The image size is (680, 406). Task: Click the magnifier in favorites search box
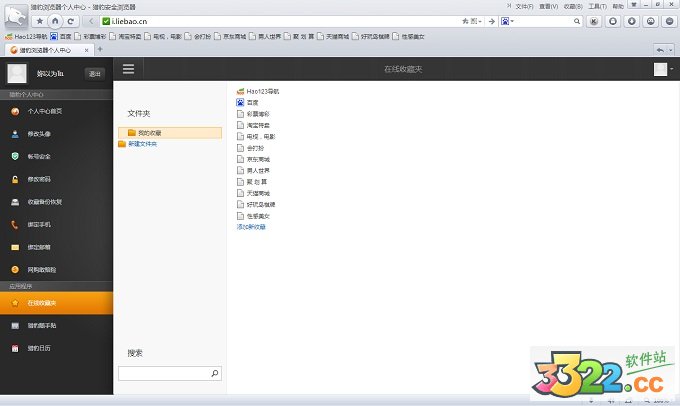(x=215, y=373)
